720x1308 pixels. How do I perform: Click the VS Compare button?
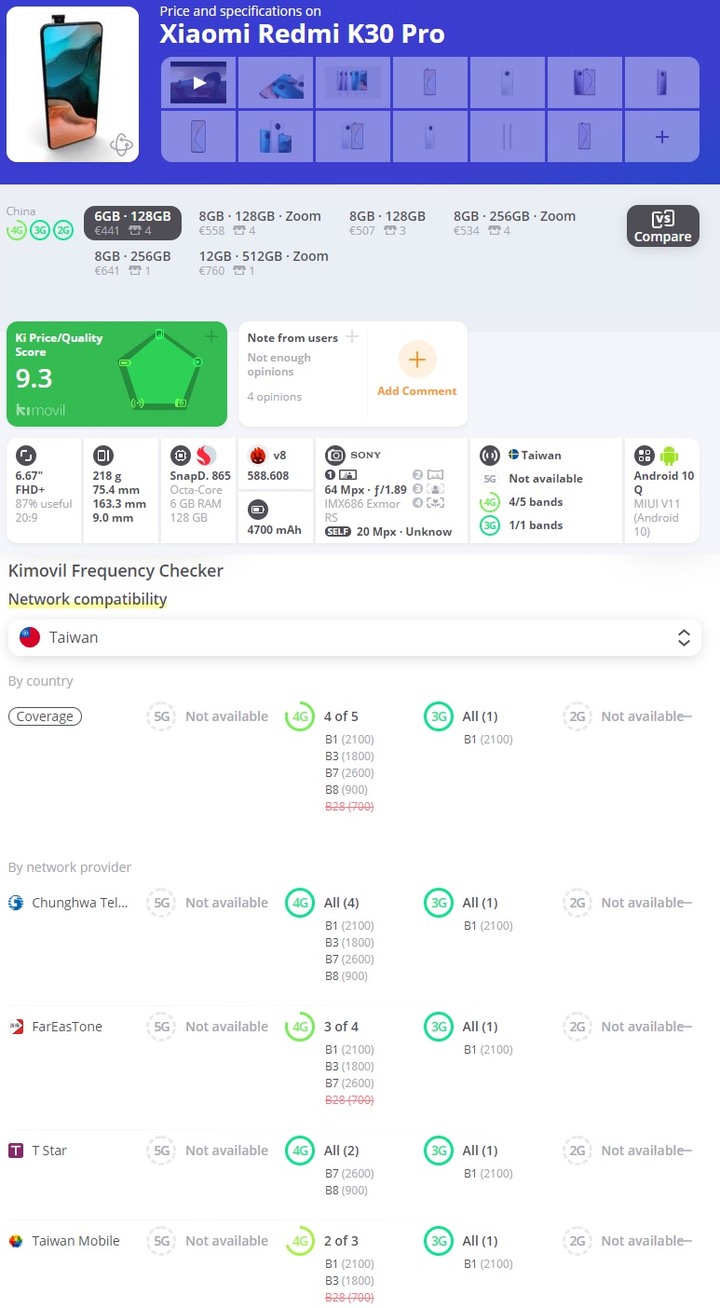click(x=663, y=226)
